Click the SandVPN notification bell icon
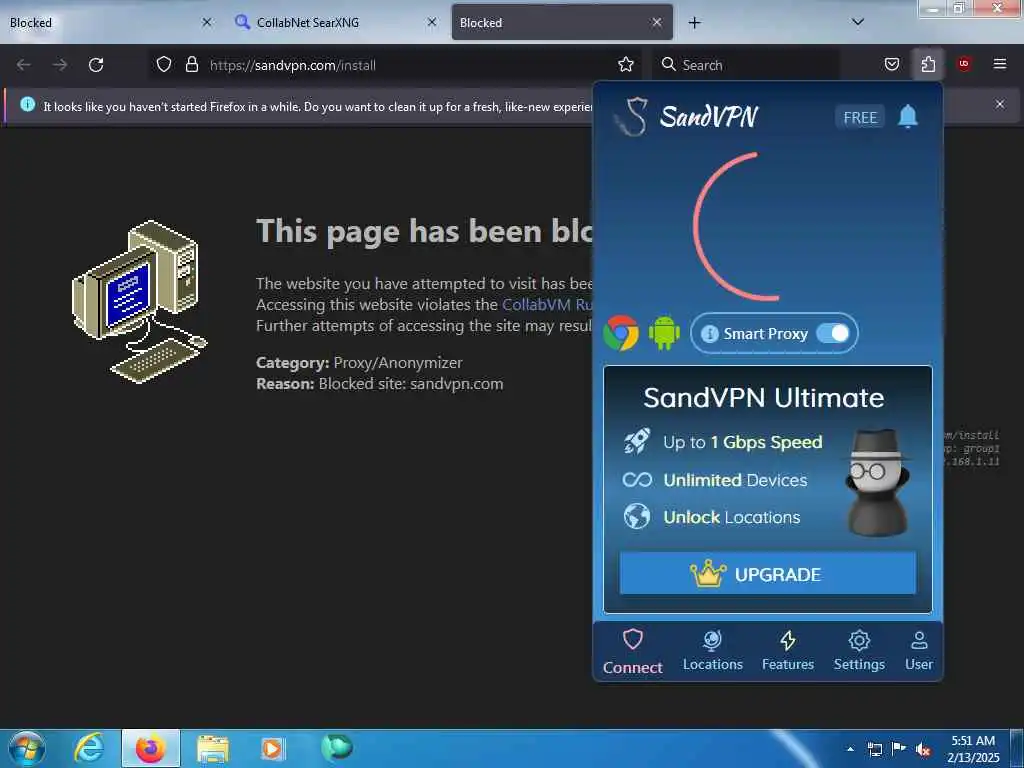Image resolution: width=1024 pixels, height=768 pixels. coord(908,117)
